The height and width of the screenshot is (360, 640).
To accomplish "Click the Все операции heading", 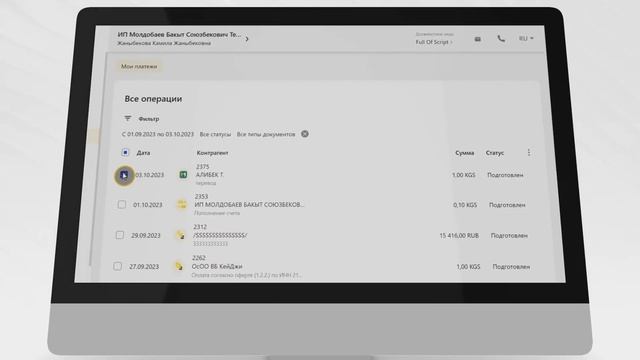I will click(153, 99).
